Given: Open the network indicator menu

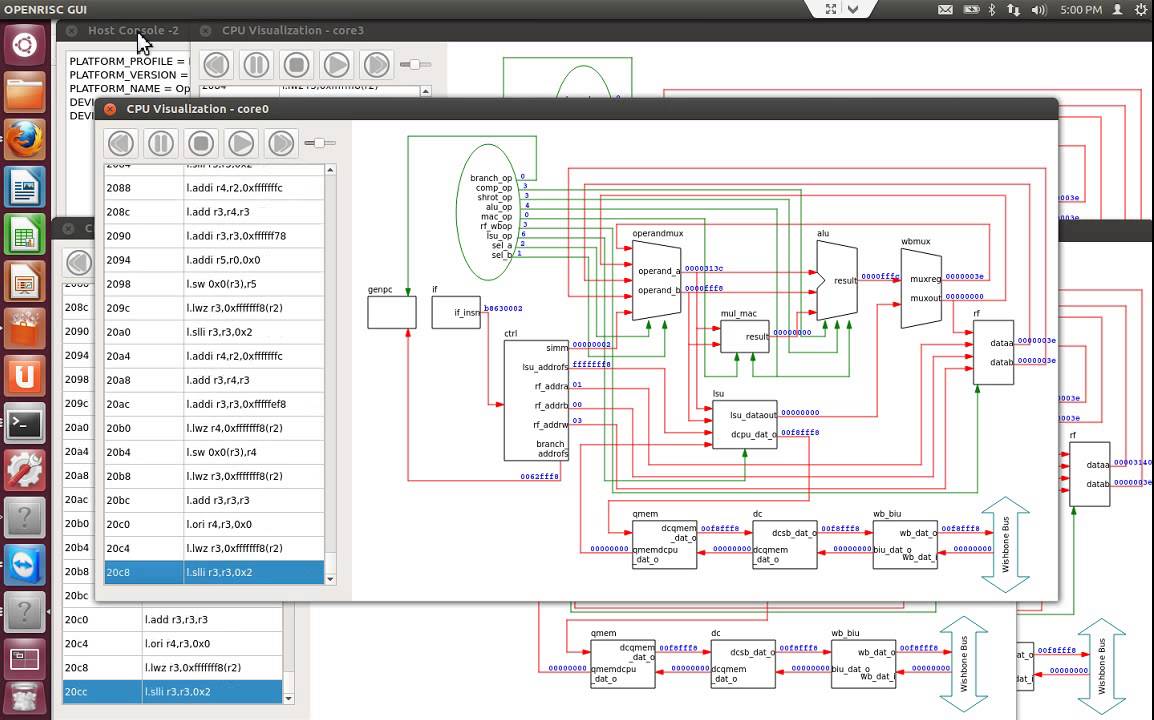Looking at the screenshot, I should point(1013,10).
